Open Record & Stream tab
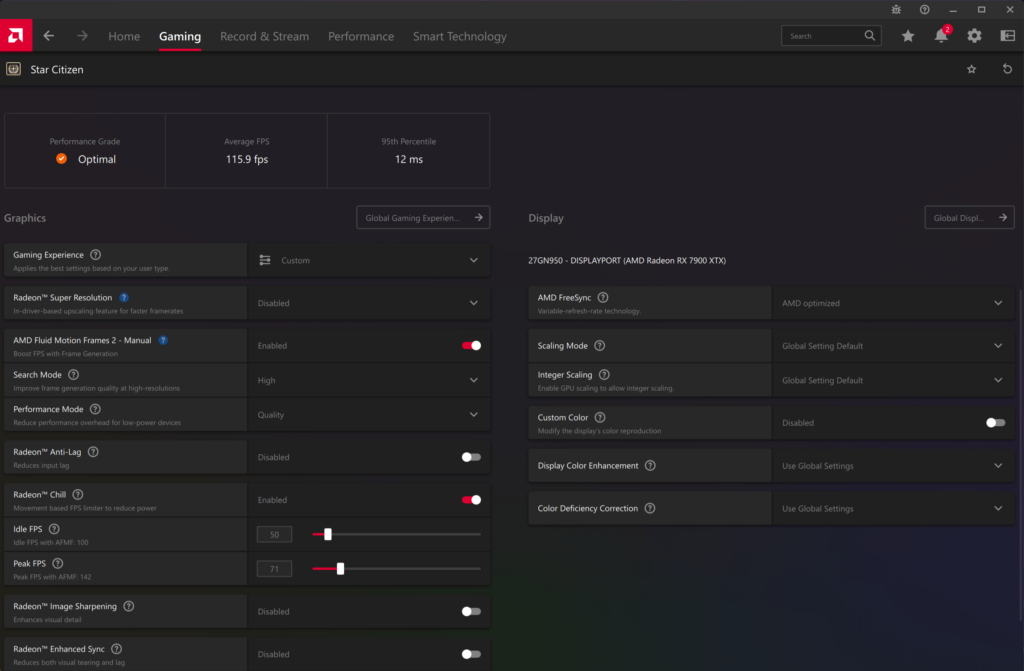Image resolution: width=1024 pixels, height=671 pixels. click(264, 37)
